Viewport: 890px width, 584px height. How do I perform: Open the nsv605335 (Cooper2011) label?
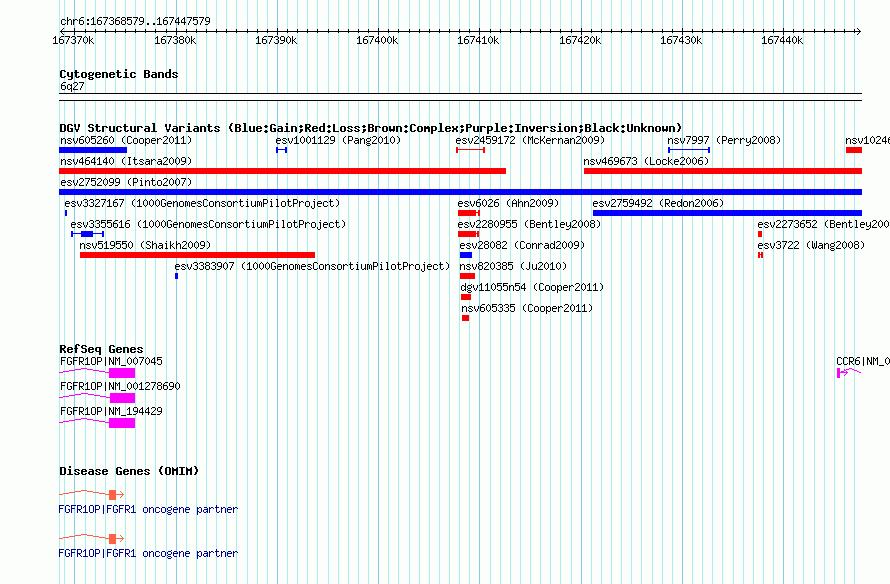click(x=527, y=308)
